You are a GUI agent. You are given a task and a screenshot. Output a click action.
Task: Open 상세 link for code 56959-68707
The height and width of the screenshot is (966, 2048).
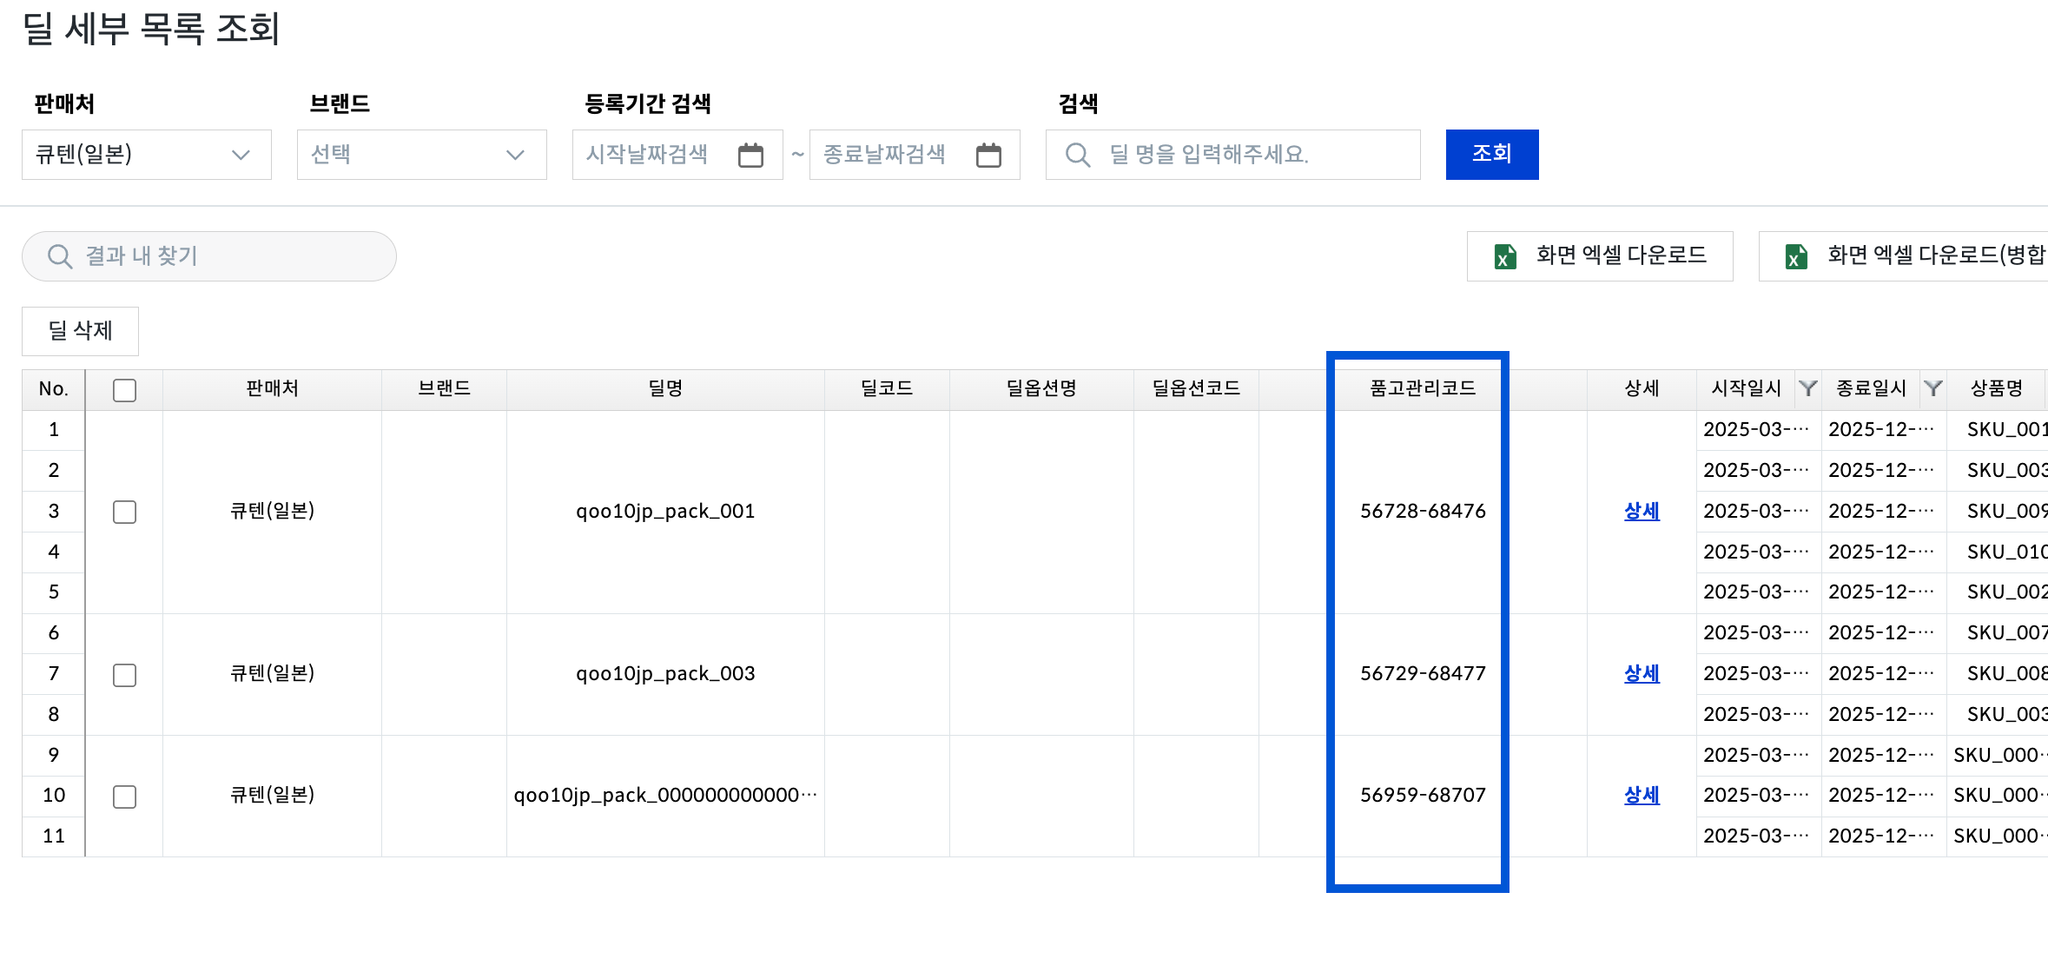tap(1642, 795)
